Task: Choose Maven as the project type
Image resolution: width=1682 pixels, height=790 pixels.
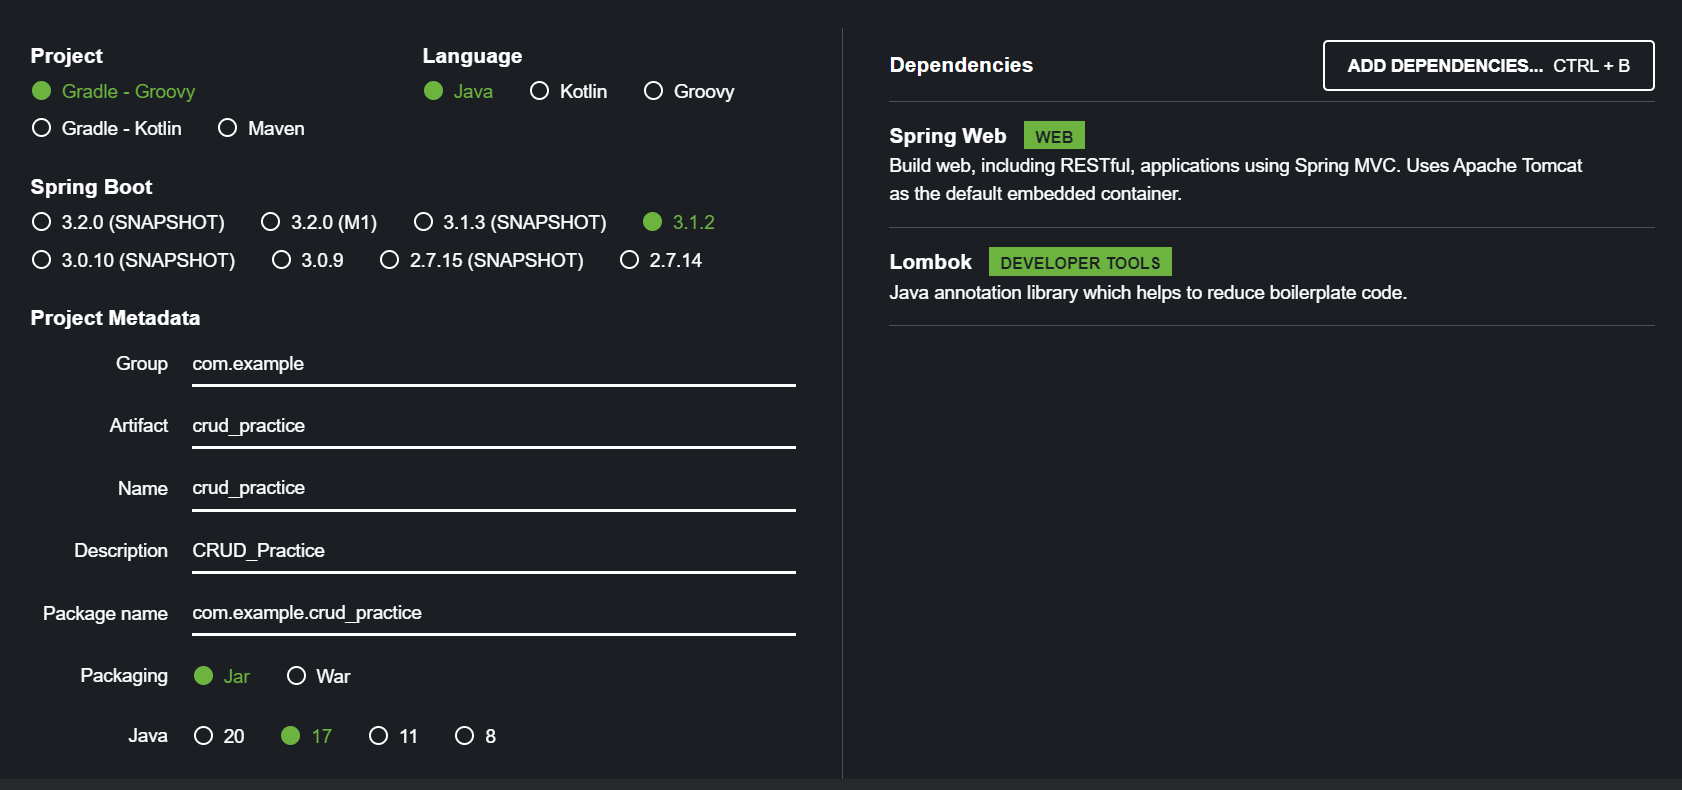Action: pos(262,128)
